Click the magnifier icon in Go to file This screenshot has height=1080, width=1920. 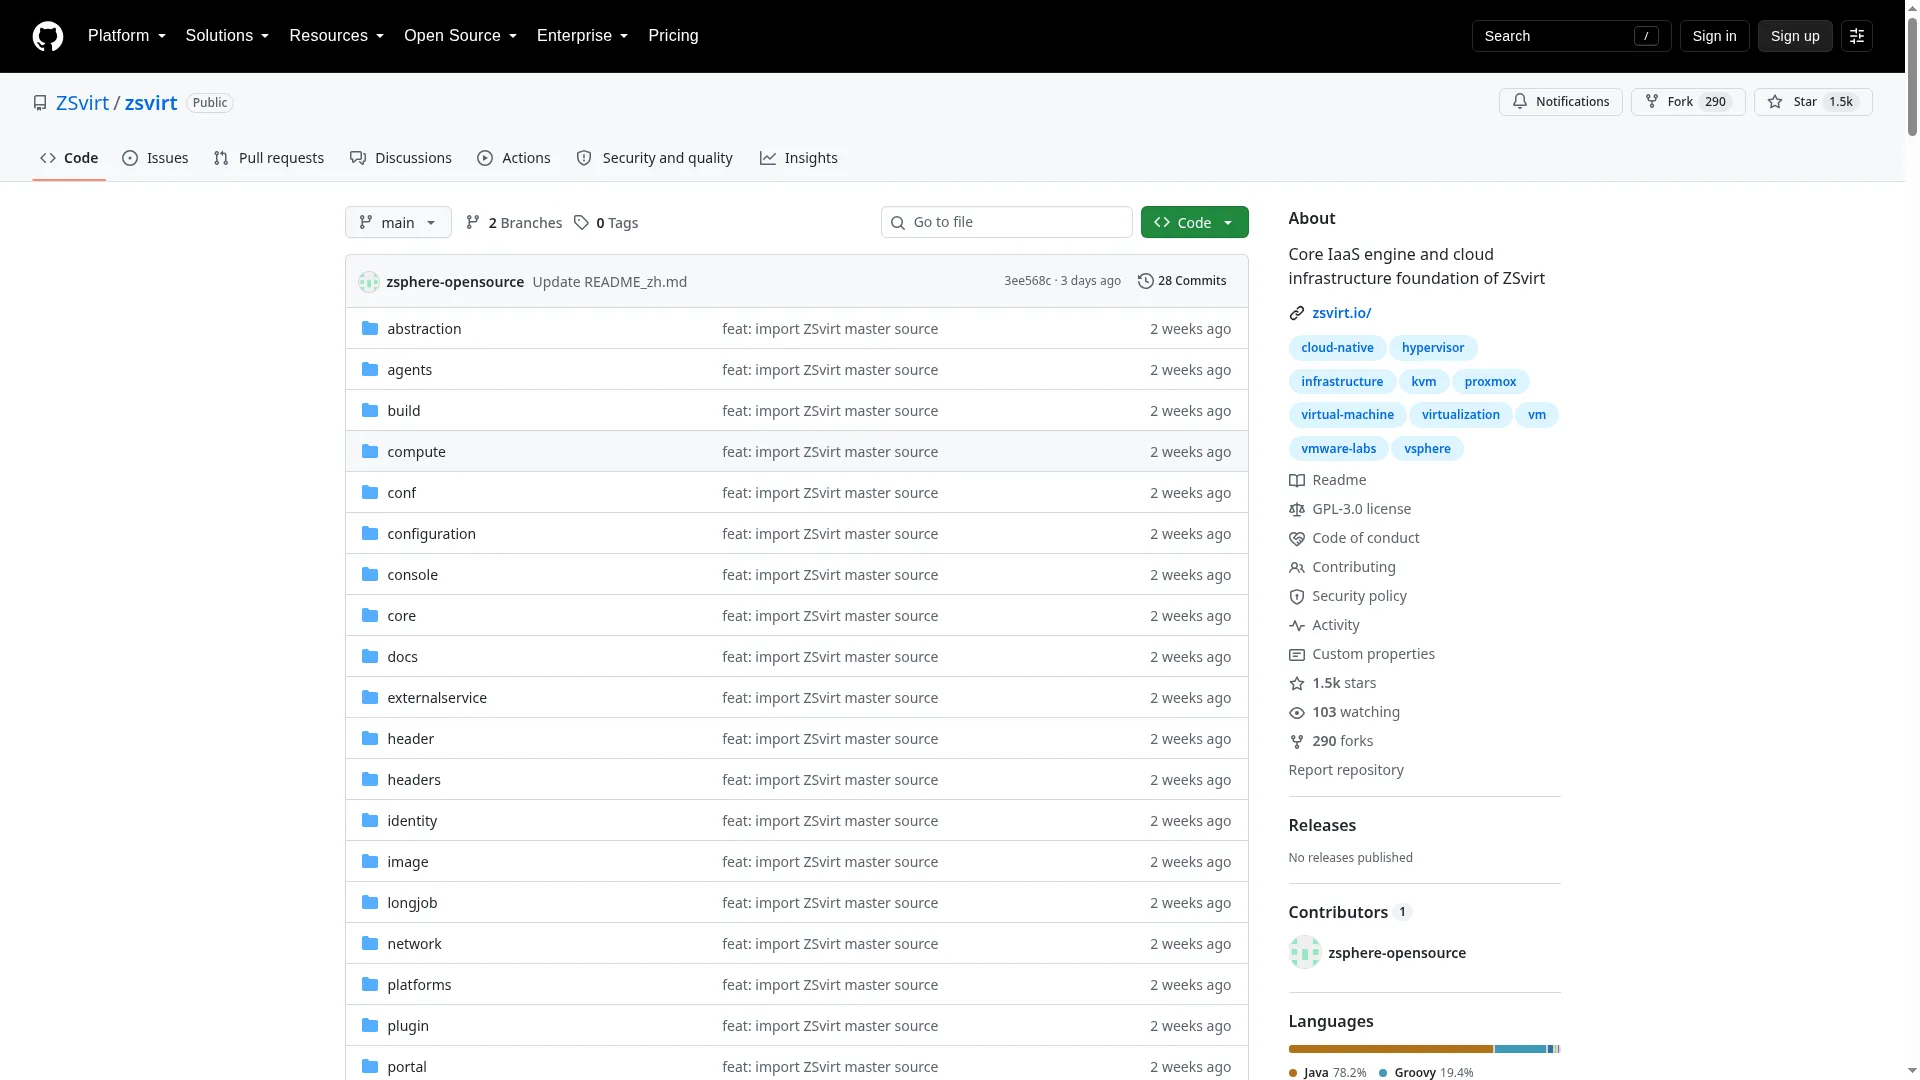(898, 223)
